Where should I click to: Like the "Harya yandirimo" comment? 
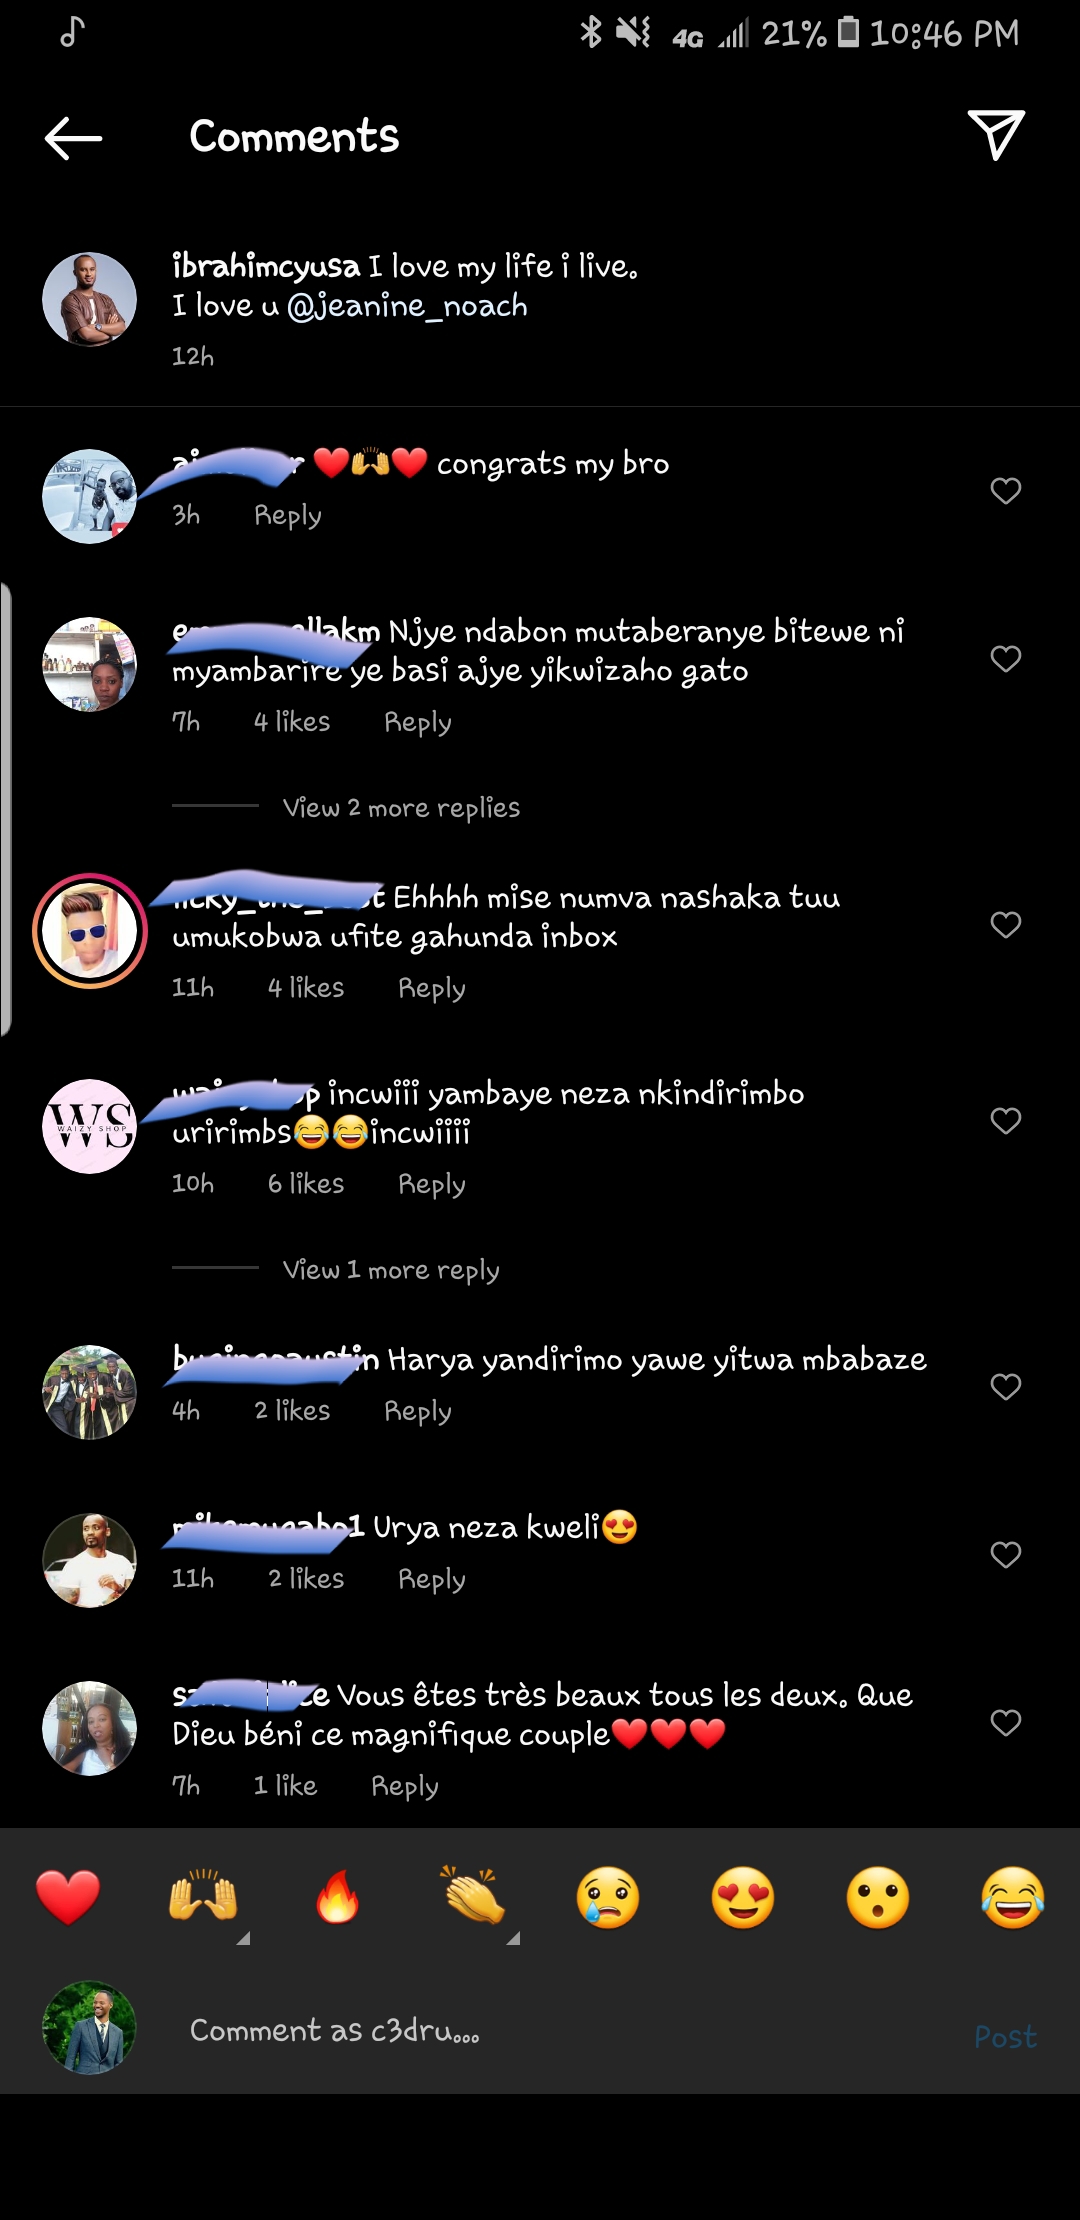click(x=1005, y=1387)
